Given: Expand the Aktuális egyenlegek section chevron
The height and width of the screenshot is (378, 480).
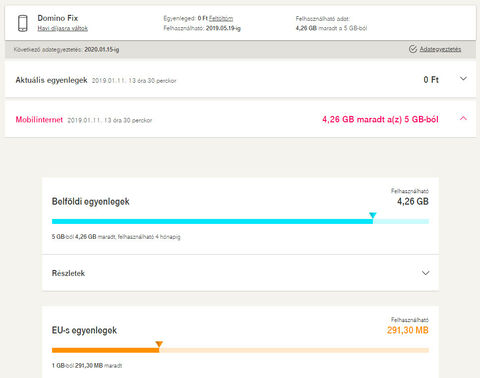Looking at the screenshot, I should (463, 79).
